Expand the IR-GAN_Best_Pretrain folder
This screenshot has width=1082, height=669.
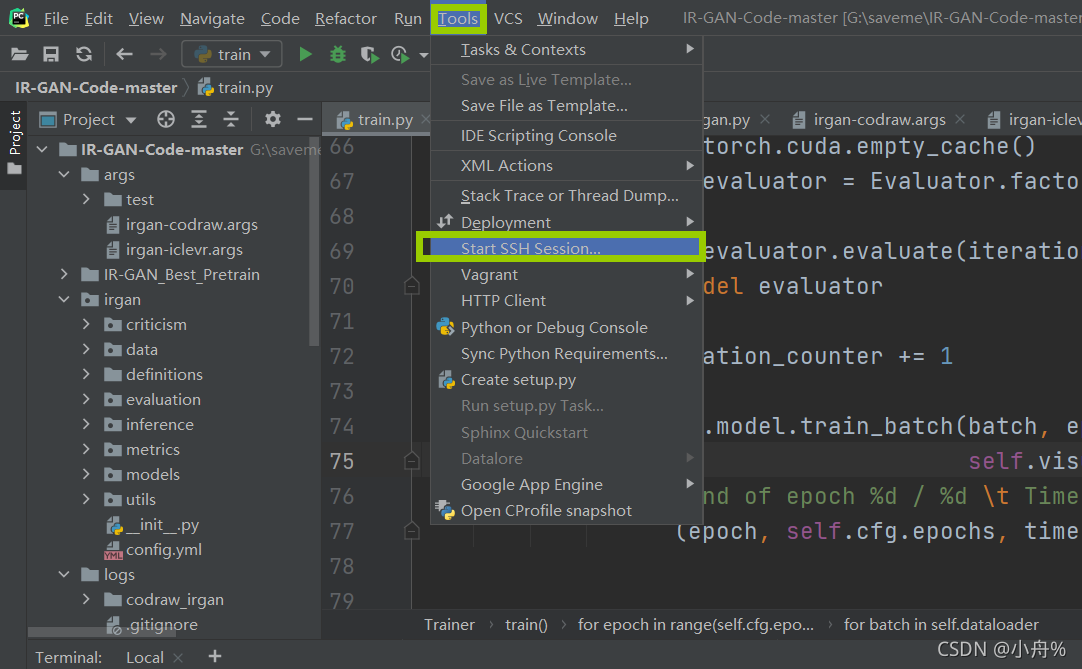pyautogui.click(x=64, y=274)
